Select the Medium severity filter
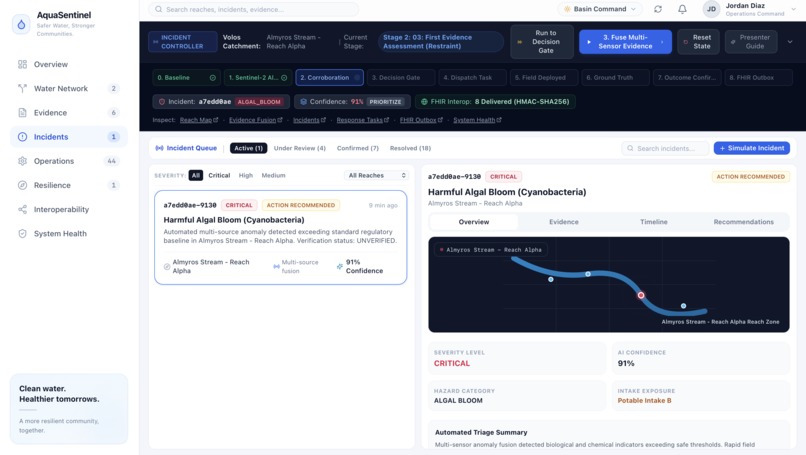This screenshot has height=455, width=806. pyautogui.click(x=273, y=175)
